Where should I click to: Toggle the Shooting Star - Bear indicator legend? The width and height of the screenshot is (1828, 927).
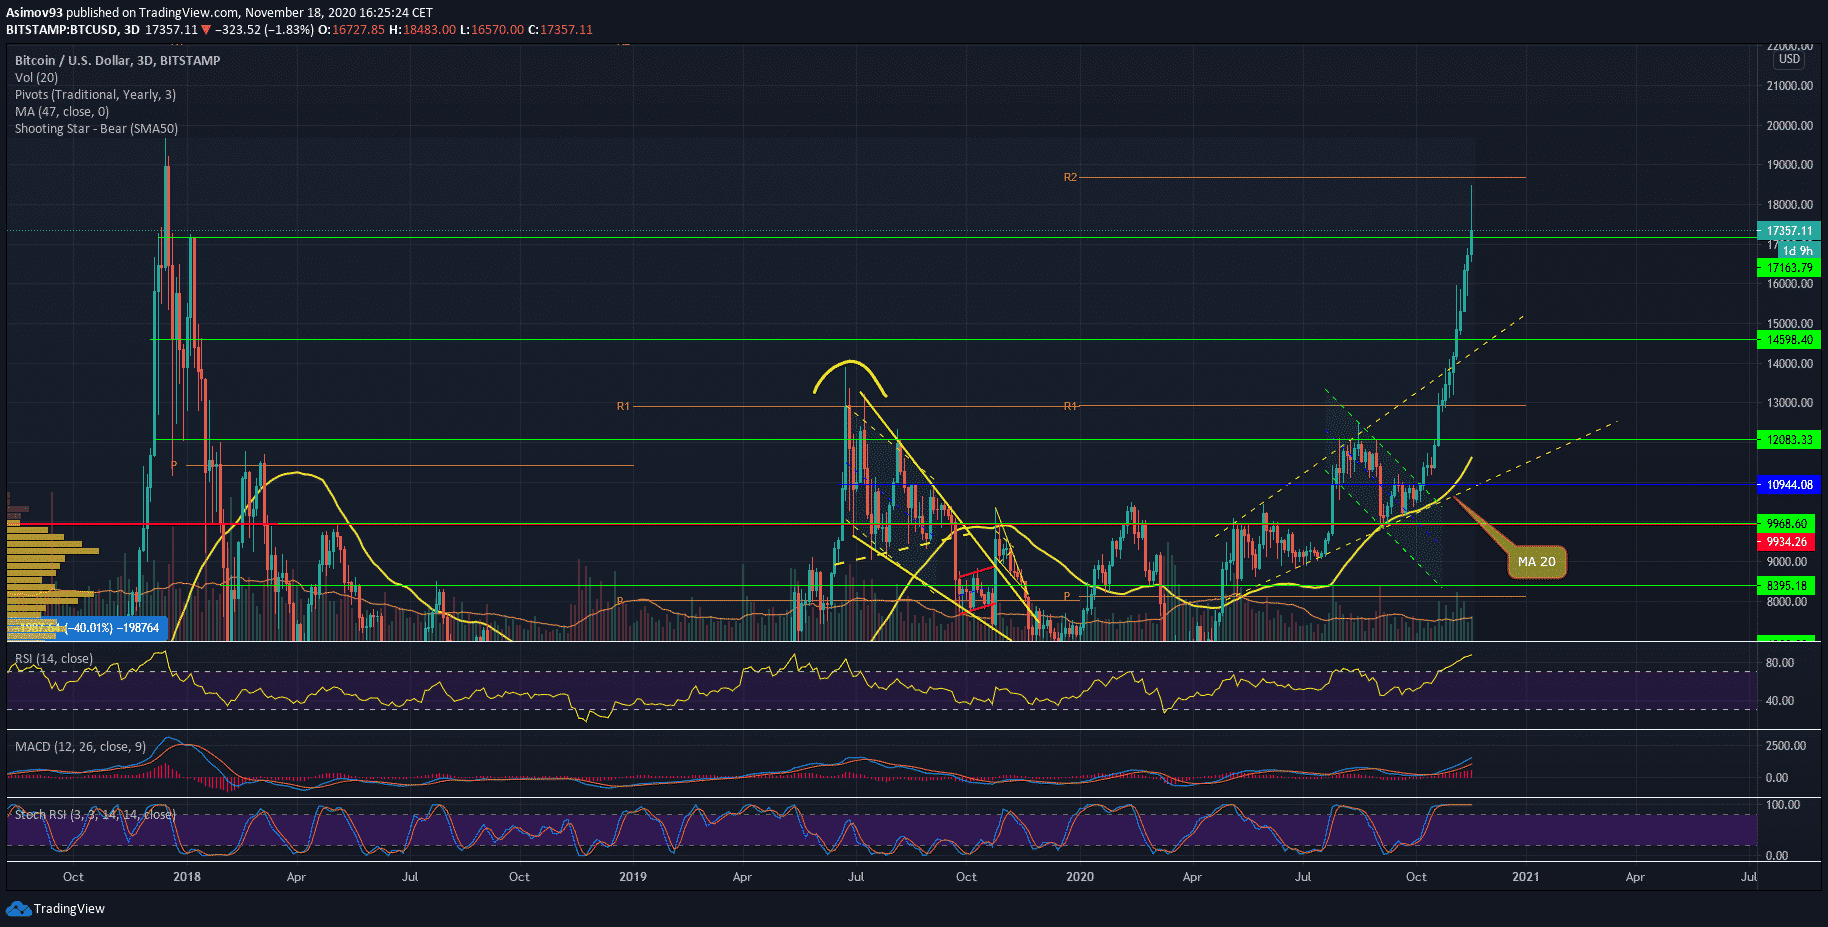[x=96, y=128]
